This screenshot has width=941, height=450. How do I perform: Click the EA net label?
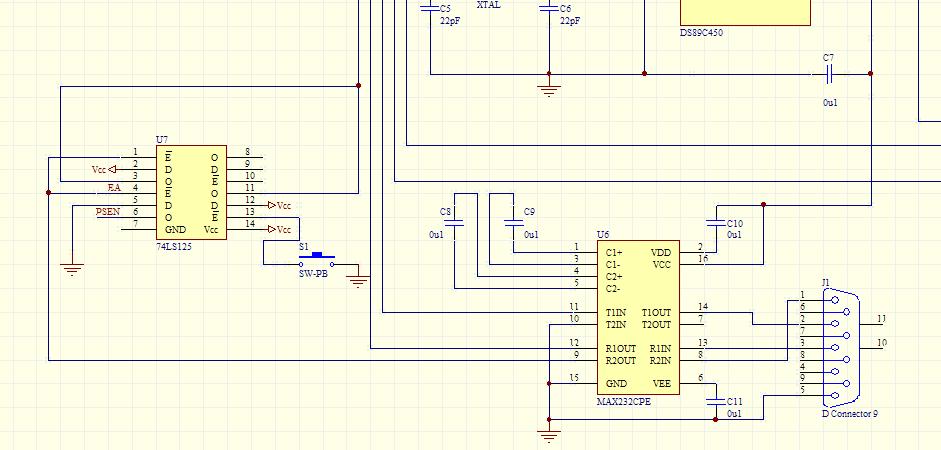pos(114,188)
